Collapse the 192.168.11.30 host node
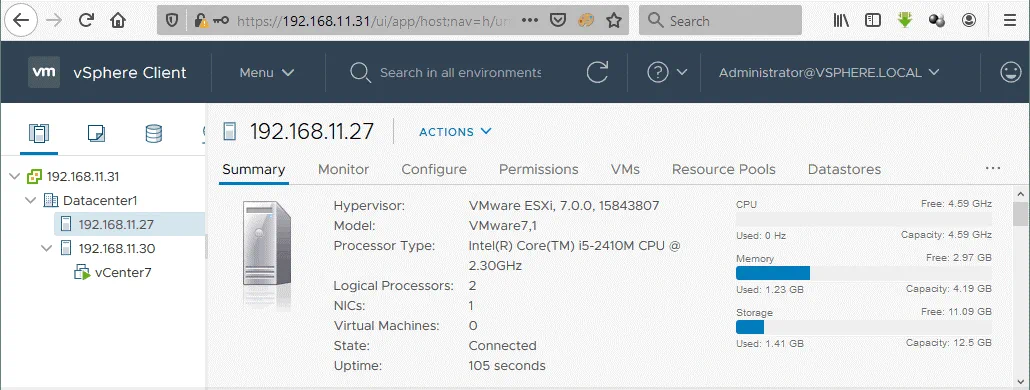The height and width of the screenshot is (390, 1030). pos(46,248)
